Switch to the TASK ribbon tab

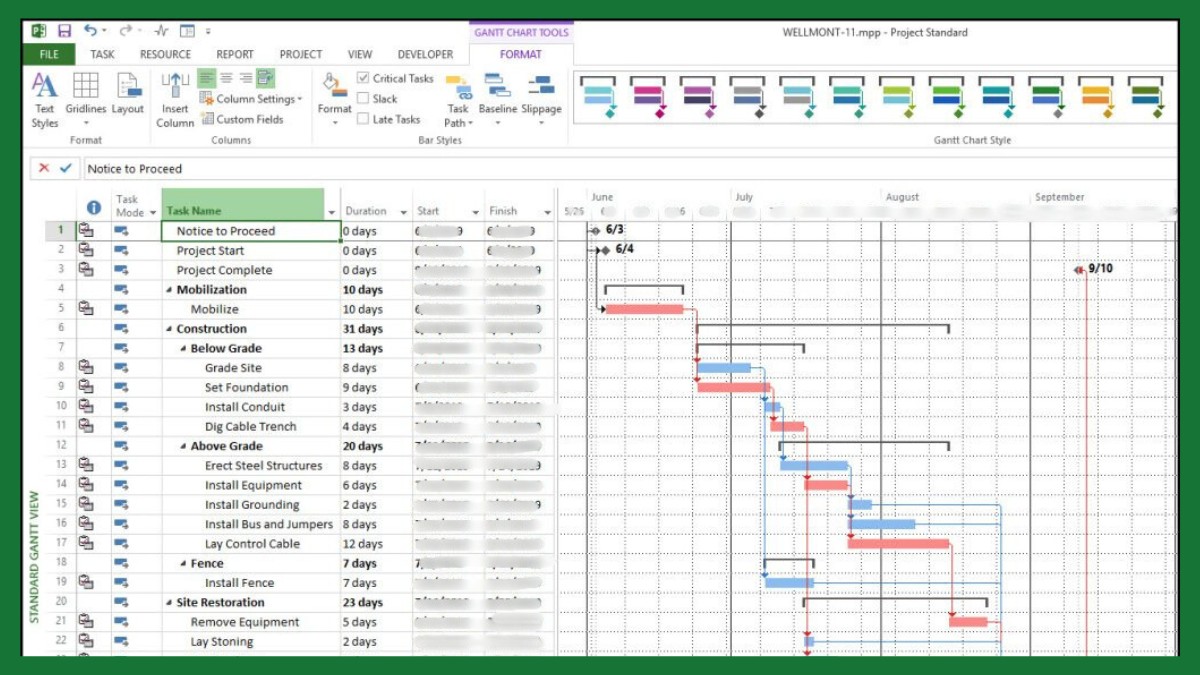[102, 54]
